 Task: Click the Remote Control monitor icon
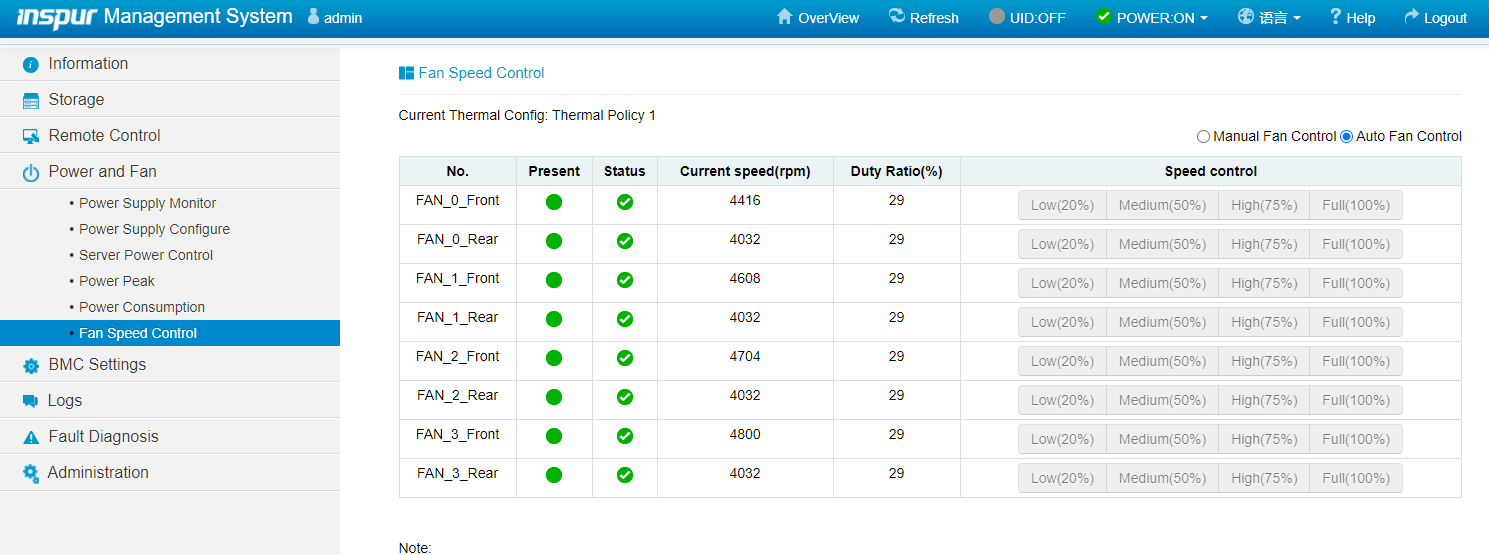coord(31,136)
